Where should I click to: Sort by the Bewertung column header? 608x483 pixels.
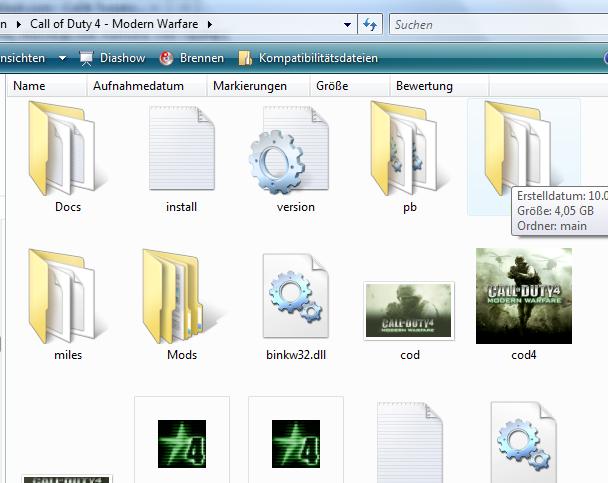[x=439, y=86]
